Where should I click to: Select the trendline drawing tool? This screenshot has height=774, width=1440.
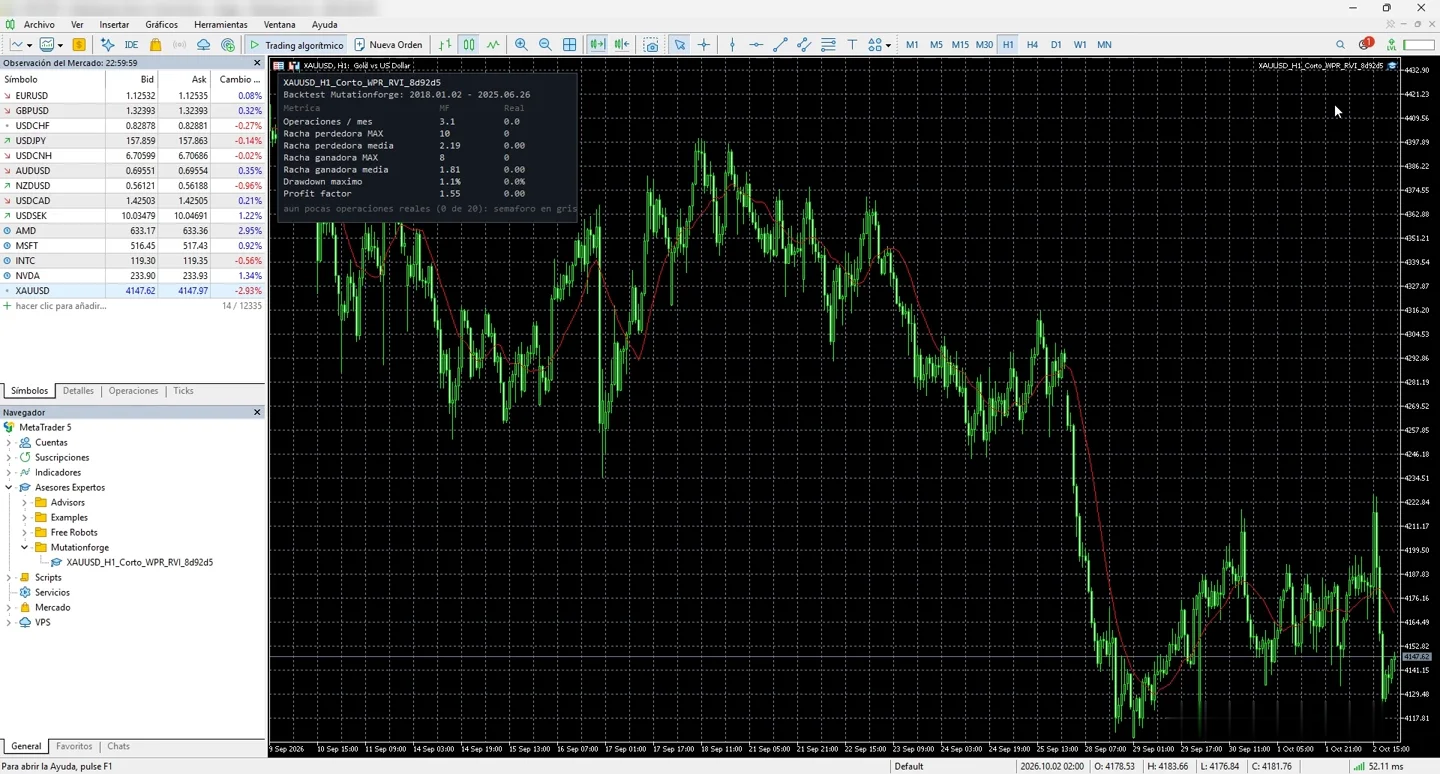(780, 45)
